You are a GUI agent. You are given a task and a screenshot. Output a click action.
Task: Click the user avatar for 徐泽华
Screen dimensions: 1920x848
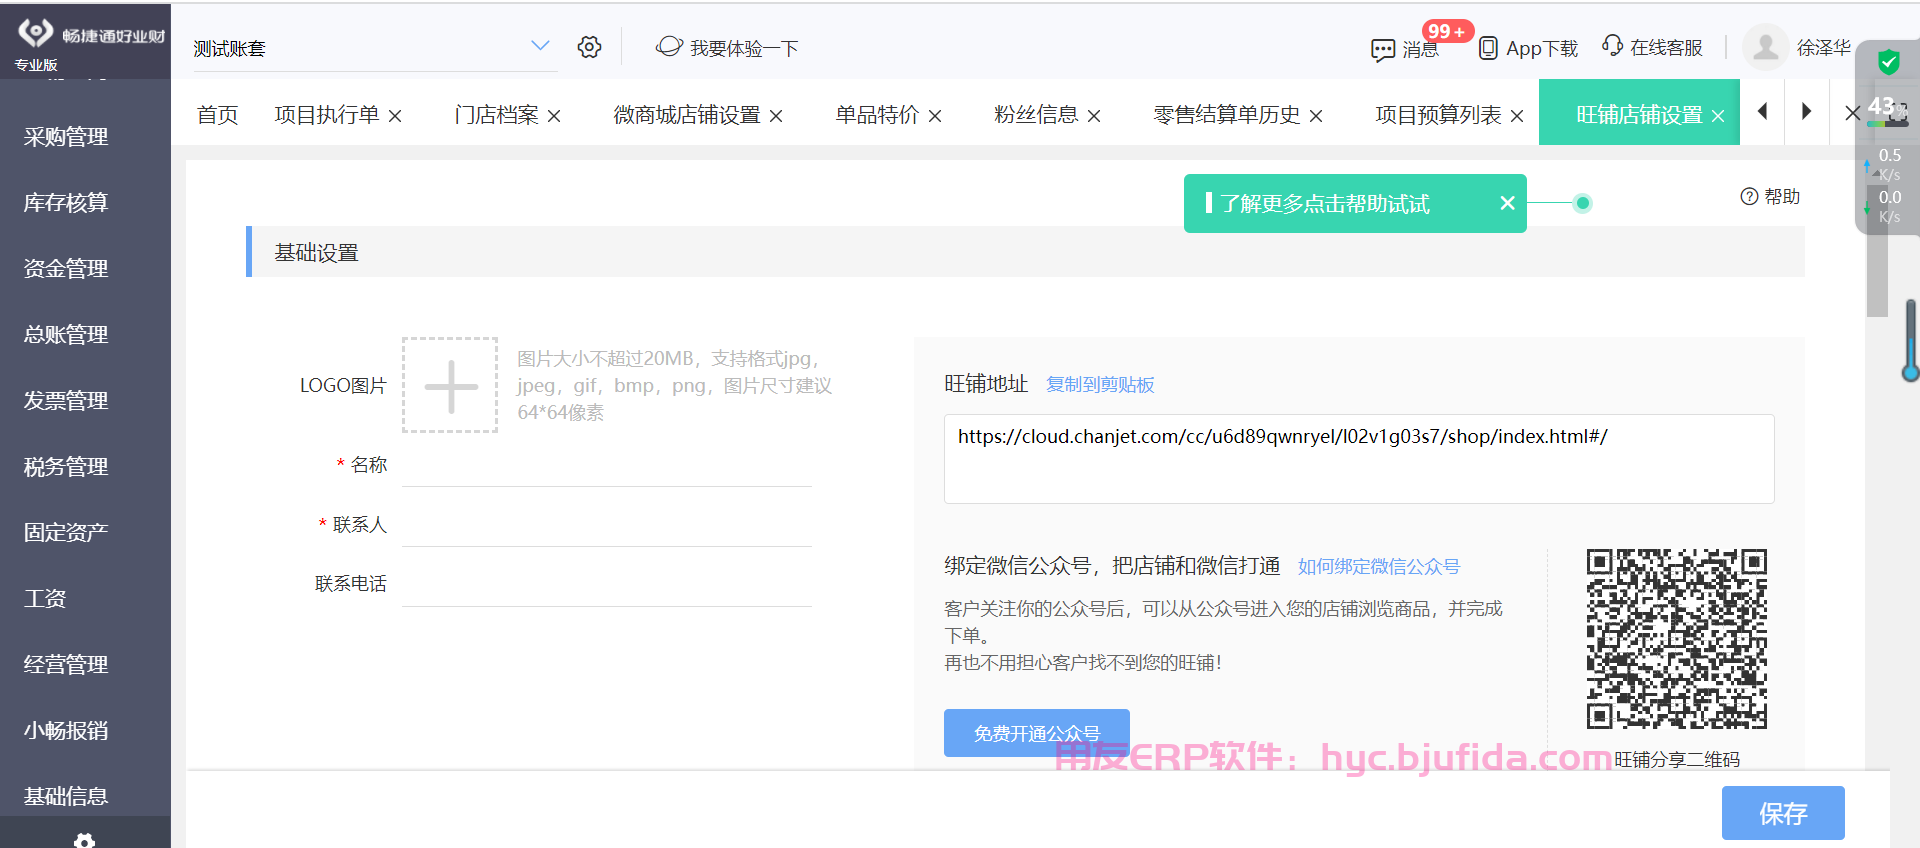pyautogui.click(x=1766, y=47)
